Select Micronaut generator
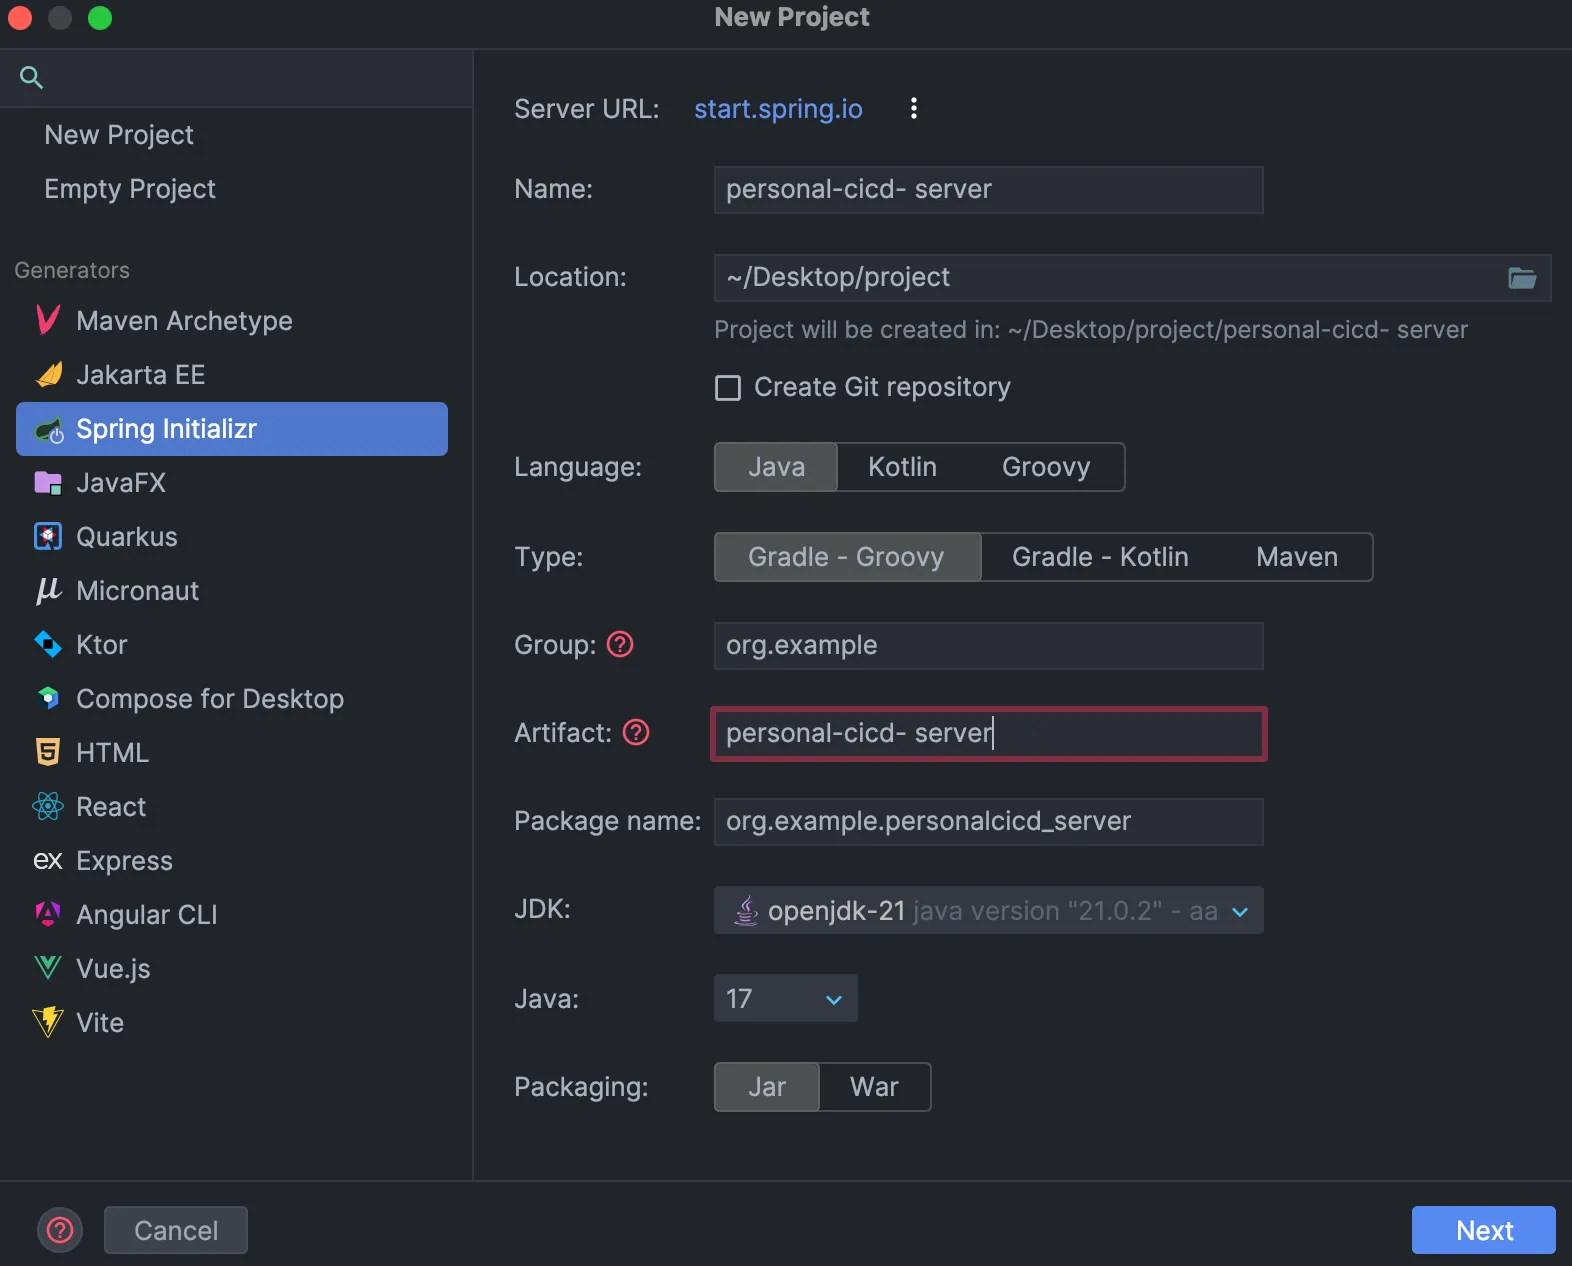This screenshot has height=1266, width=1572. (x=232, y=591)
